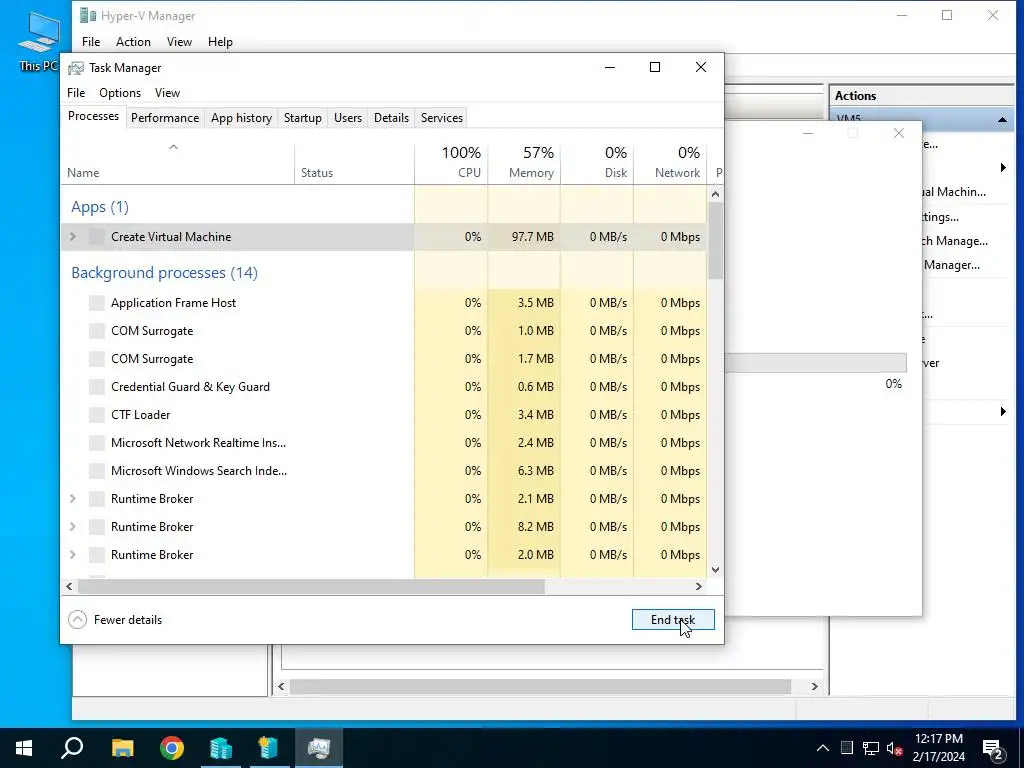Screen dimensions: 1024x768
Task: Click the Background processes (14) heading
Action: [165, 272]
